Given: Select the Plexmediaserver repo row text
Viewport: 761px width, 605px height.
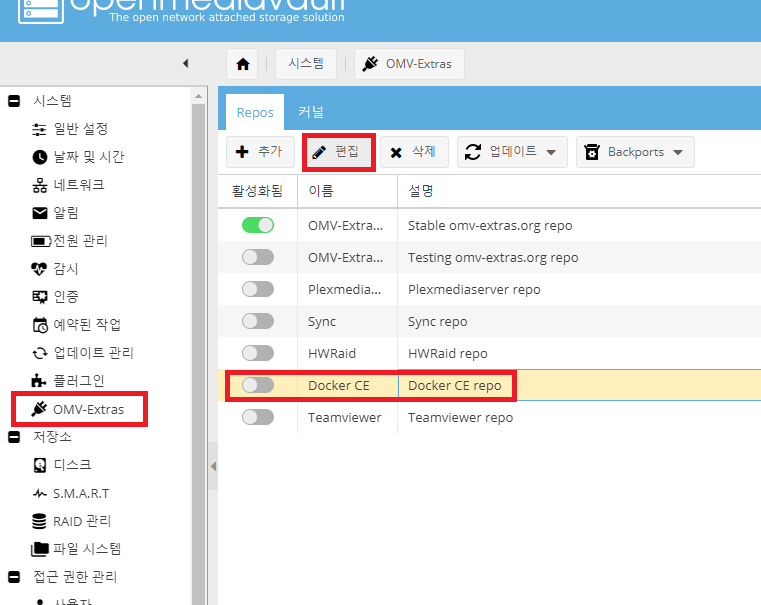Looking at the screenshot, I should [474, 290].
